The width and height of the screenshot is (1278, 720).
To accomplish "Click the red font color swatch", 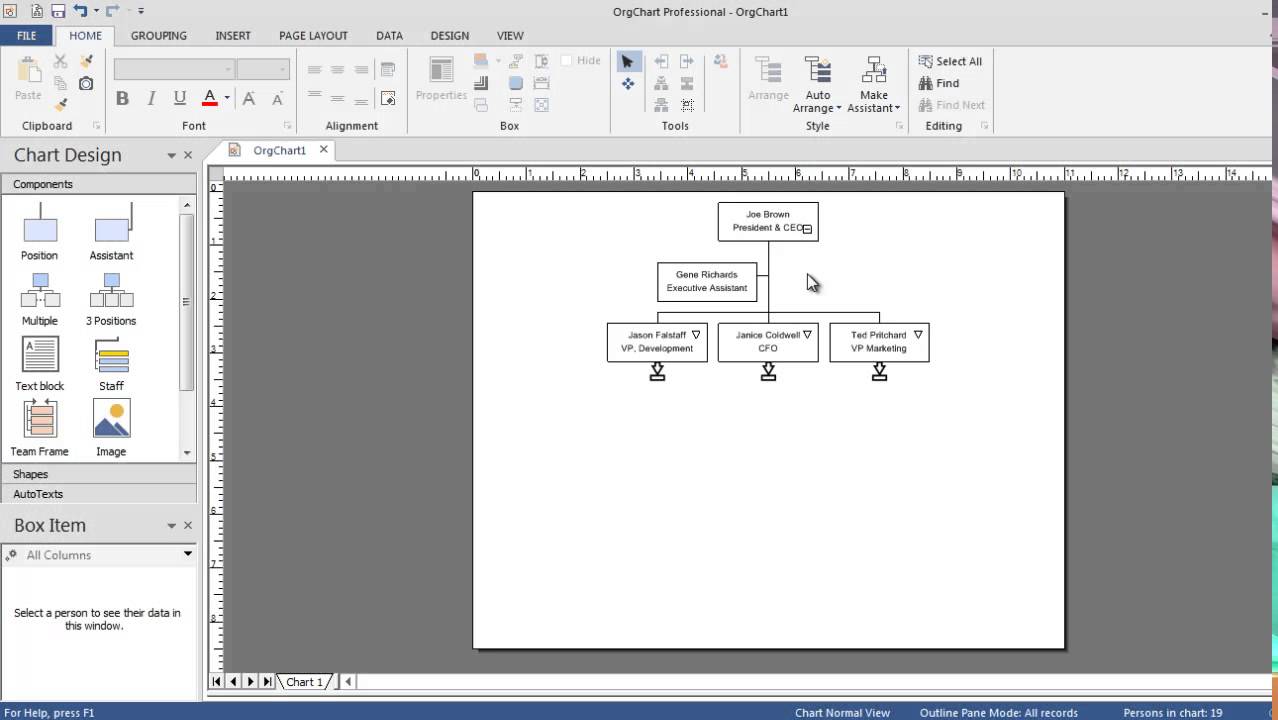I will click(210, 98).
